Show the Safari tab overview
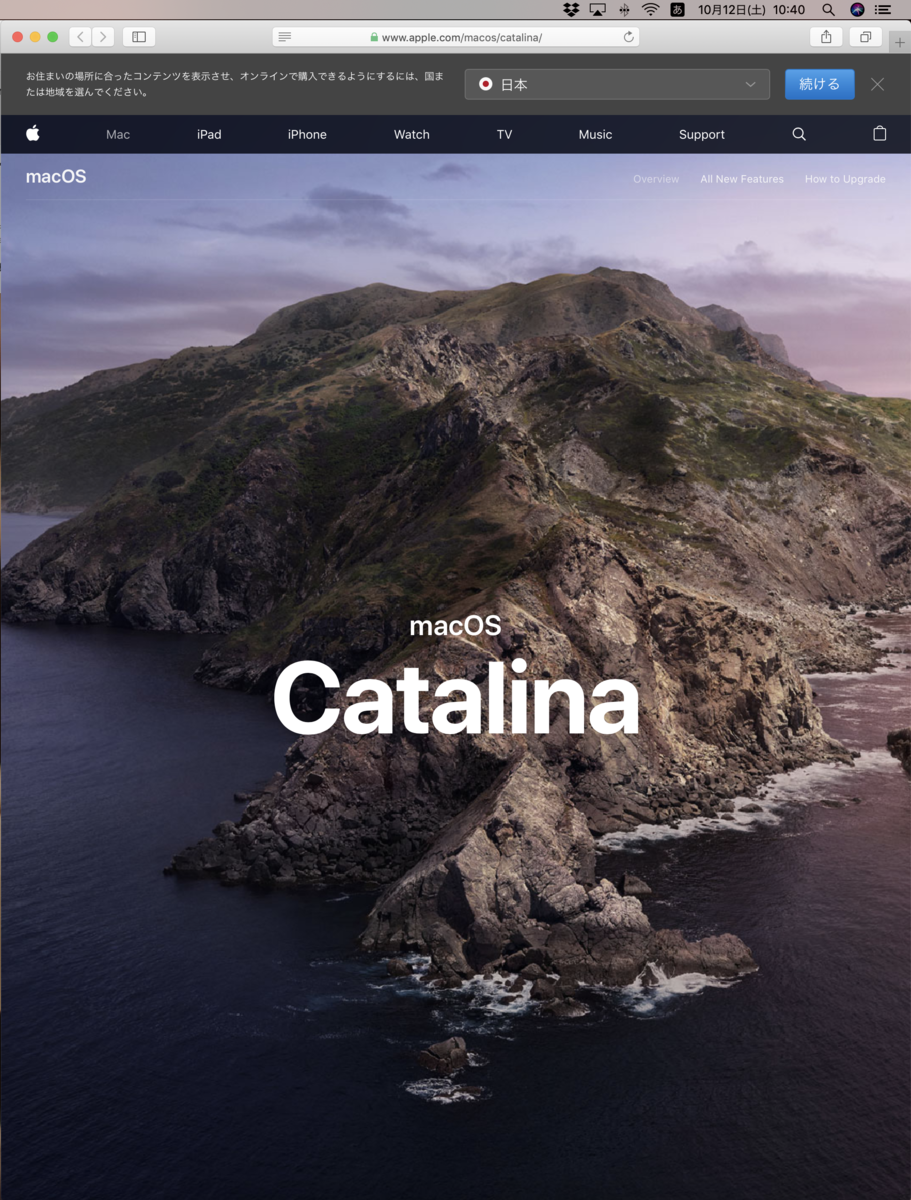911x1200 pixels. pyautogui.click(x=865, y=37)
